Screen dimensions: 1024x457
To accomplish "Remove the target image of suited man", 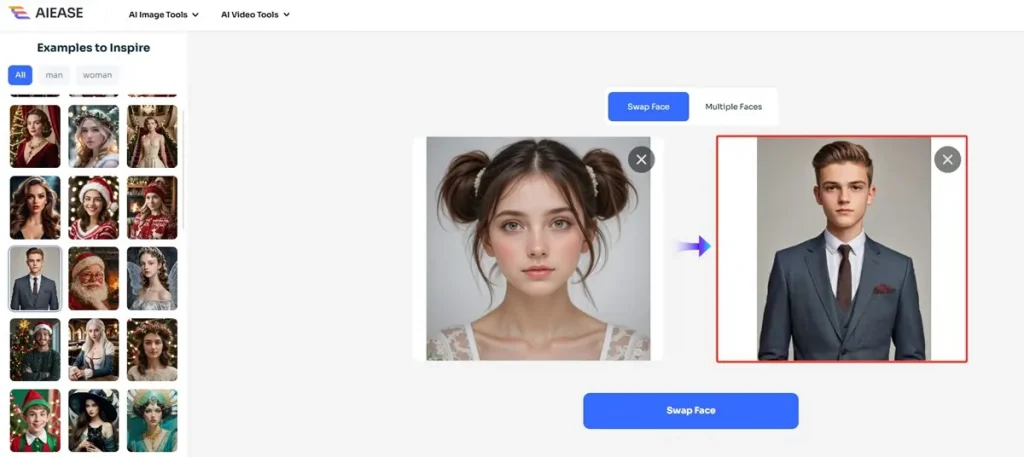I will tap(947, 159).
